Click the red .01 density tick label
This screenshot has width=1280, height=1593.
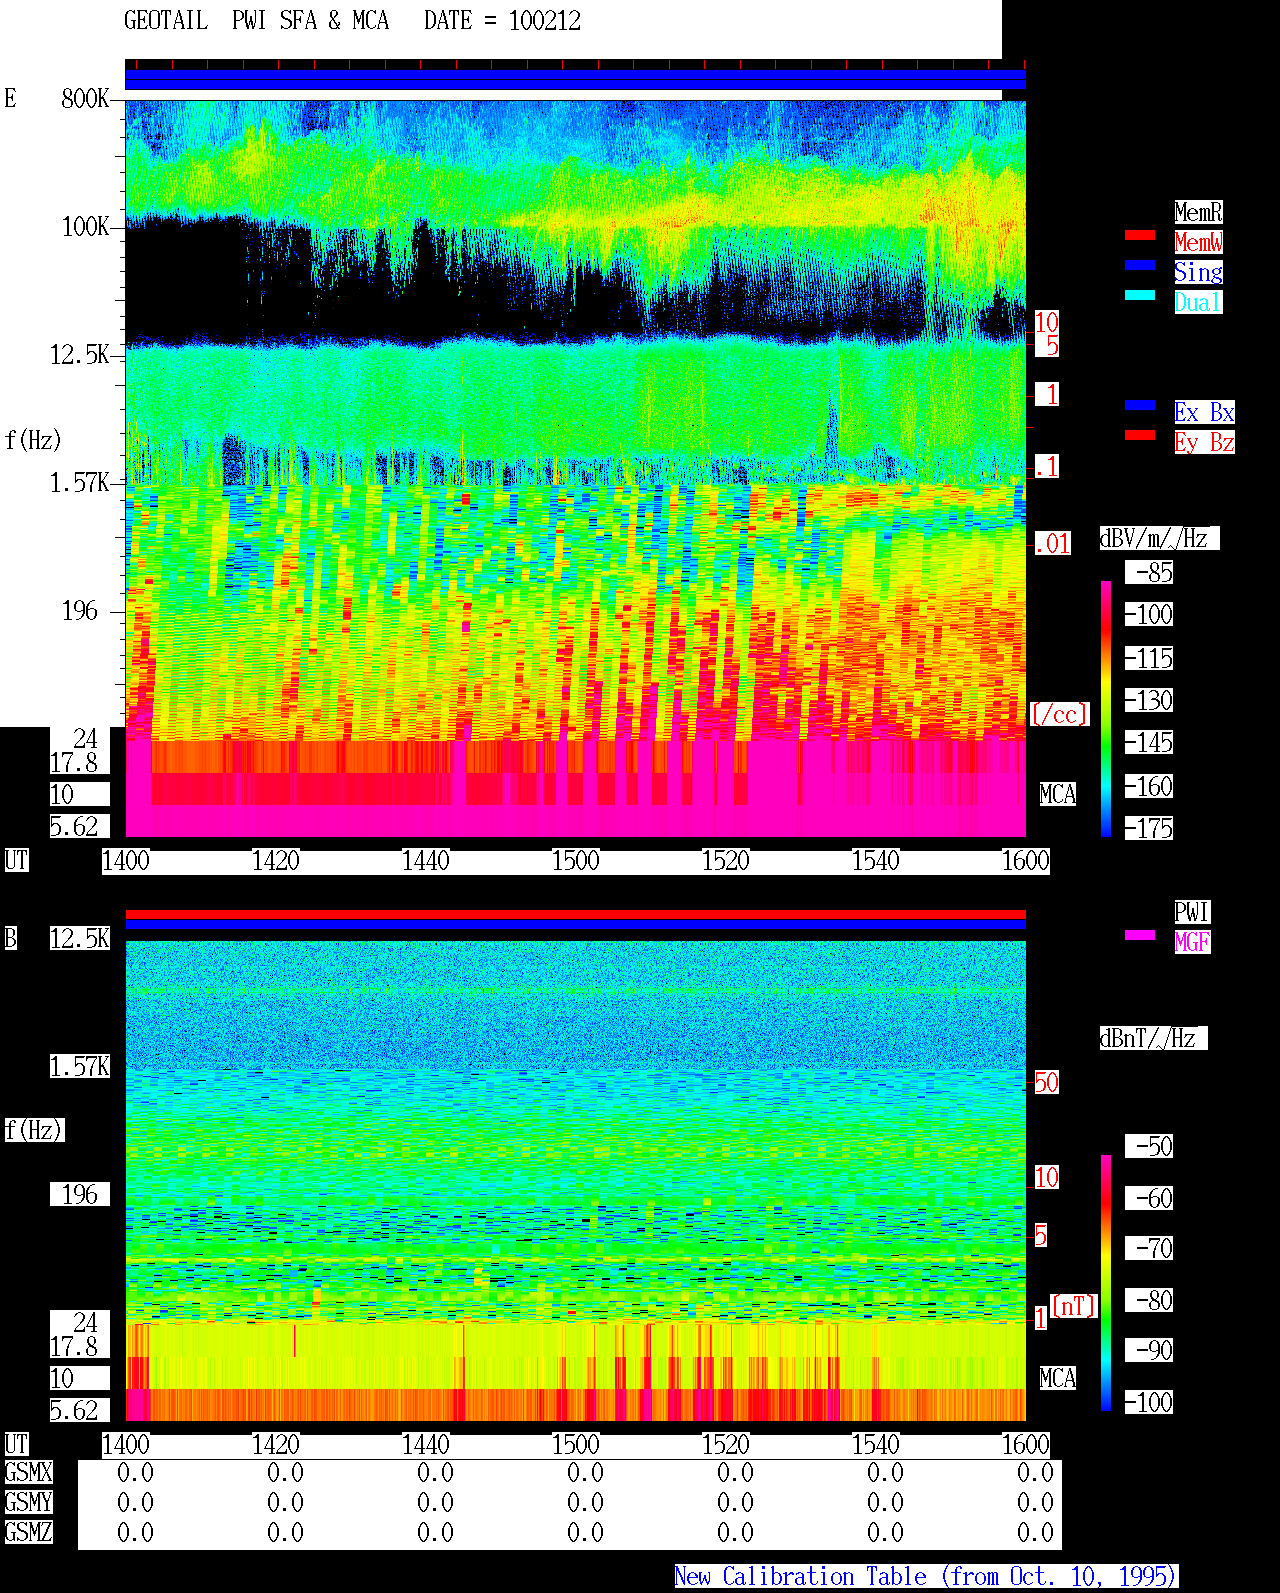(1052, 544)
